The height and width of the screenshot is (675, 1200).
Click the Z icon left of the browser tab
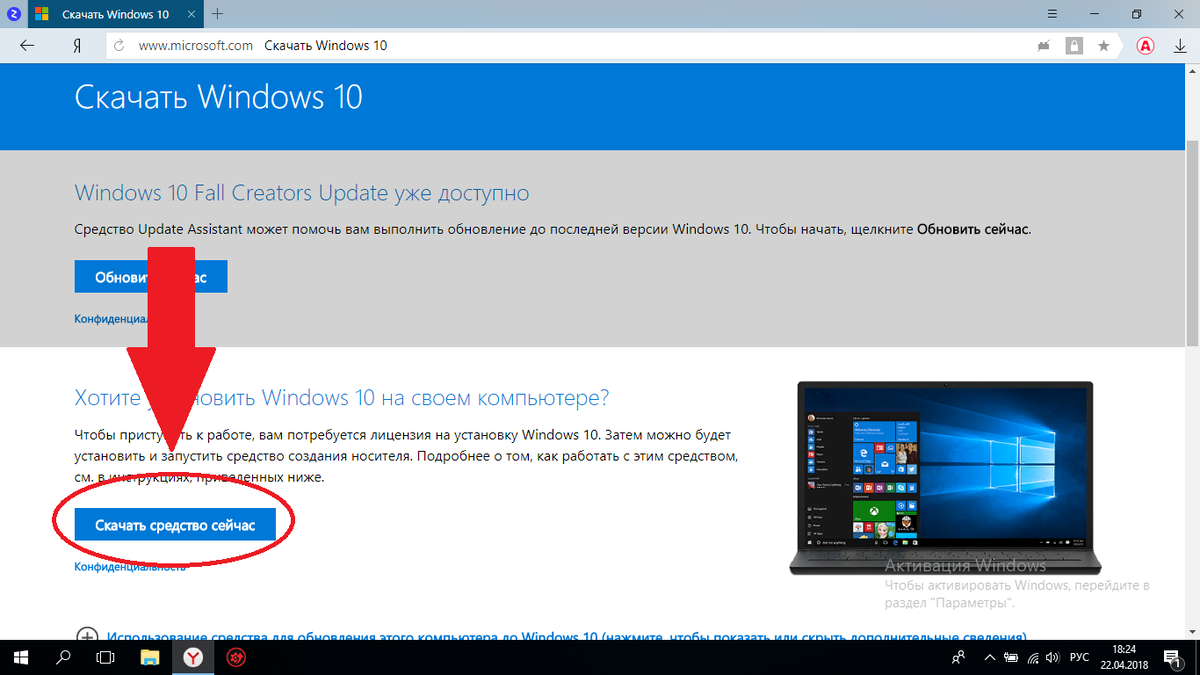click(13, 14)
